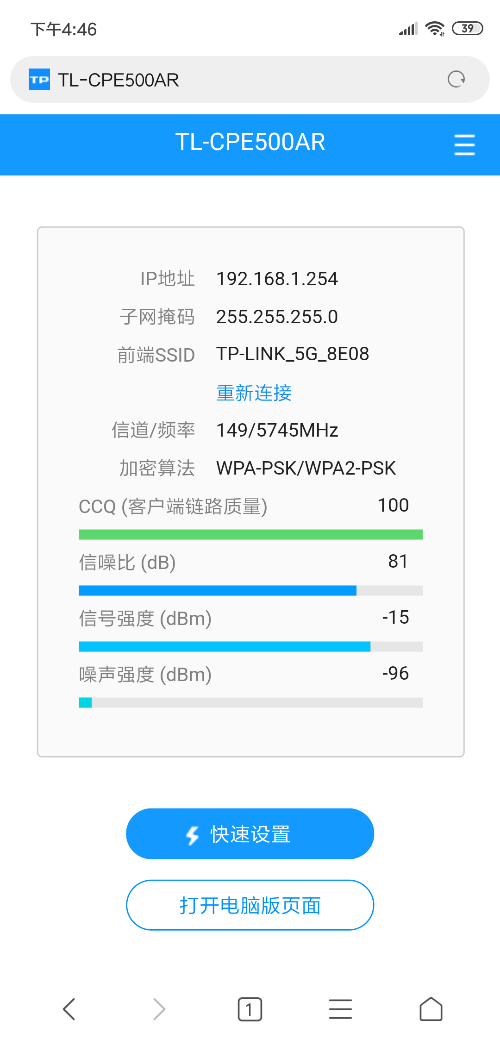Go to browser home page icon
500x1039 pixels.
coord(431,1009)
